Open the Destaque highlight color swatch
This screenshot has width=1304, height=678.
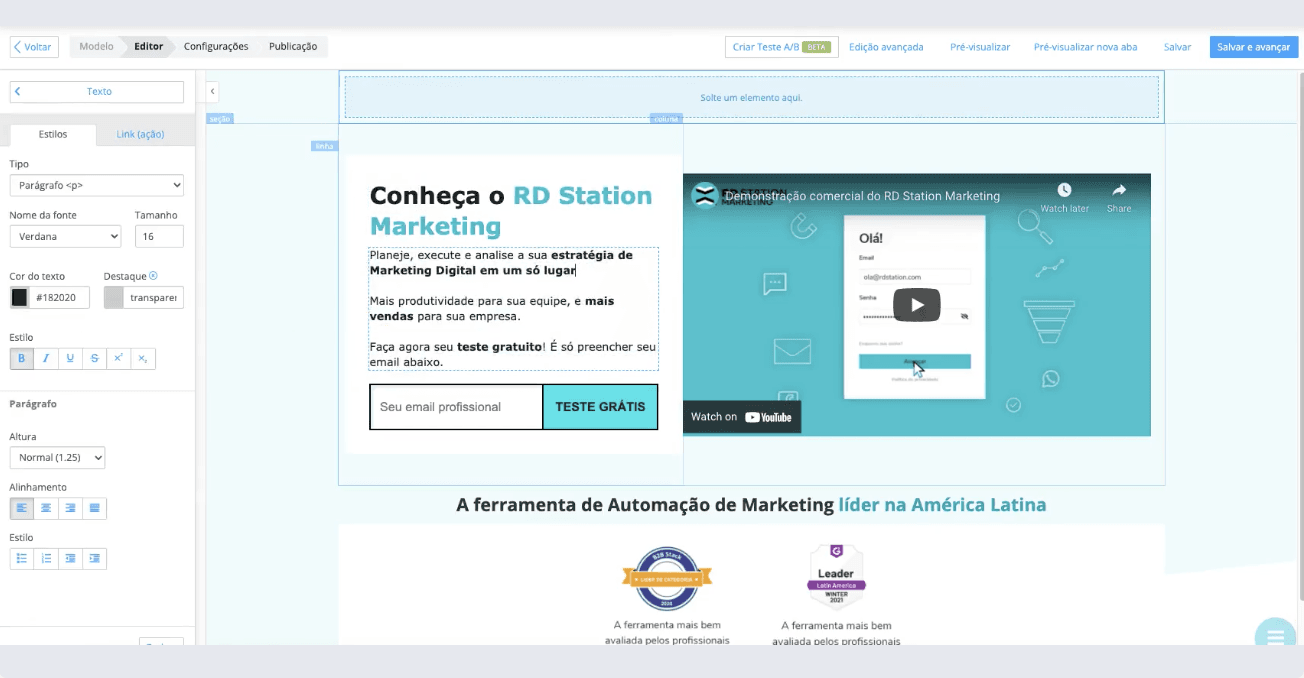click(x=114, y=297)
